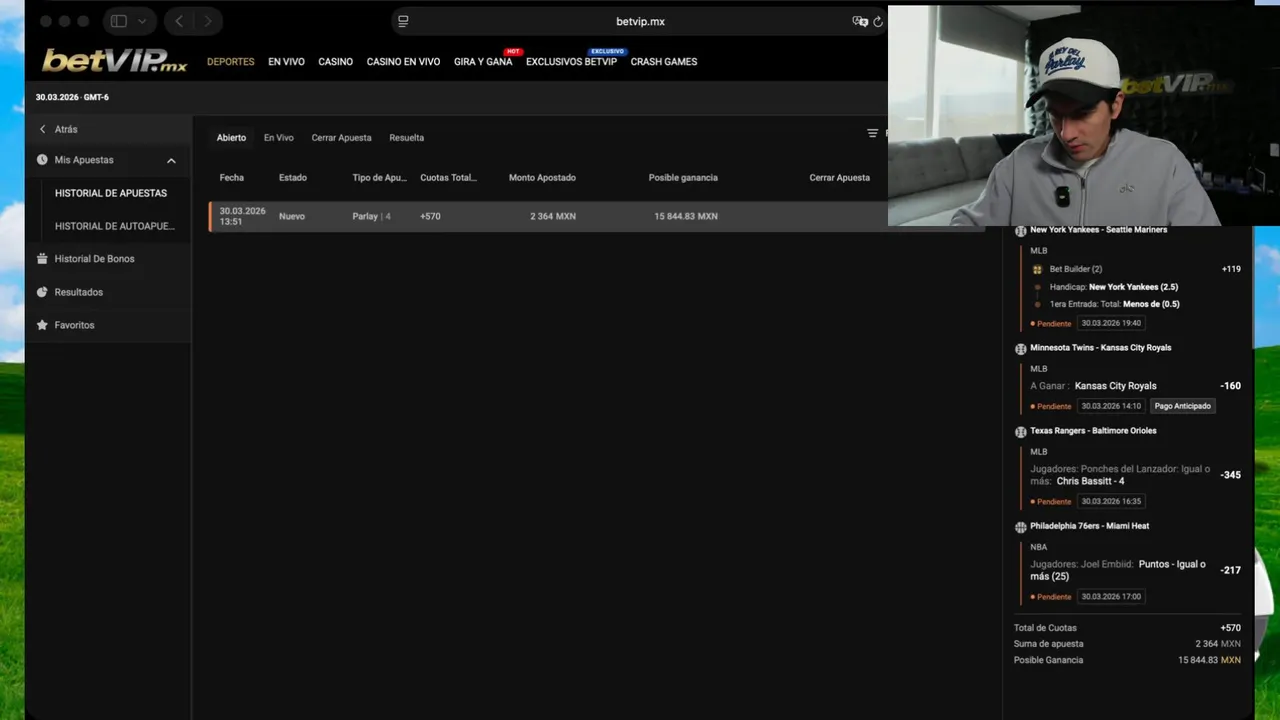Image resolution: width=1280 pixels, height=720 pixels.
Task: Go forward with the browser forward arrow
Action: point(208,21)
